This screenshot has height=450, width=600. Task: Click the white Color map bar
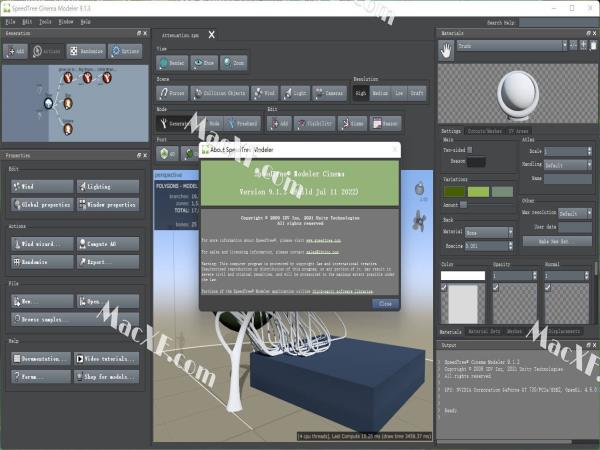[x=463, y=276]
